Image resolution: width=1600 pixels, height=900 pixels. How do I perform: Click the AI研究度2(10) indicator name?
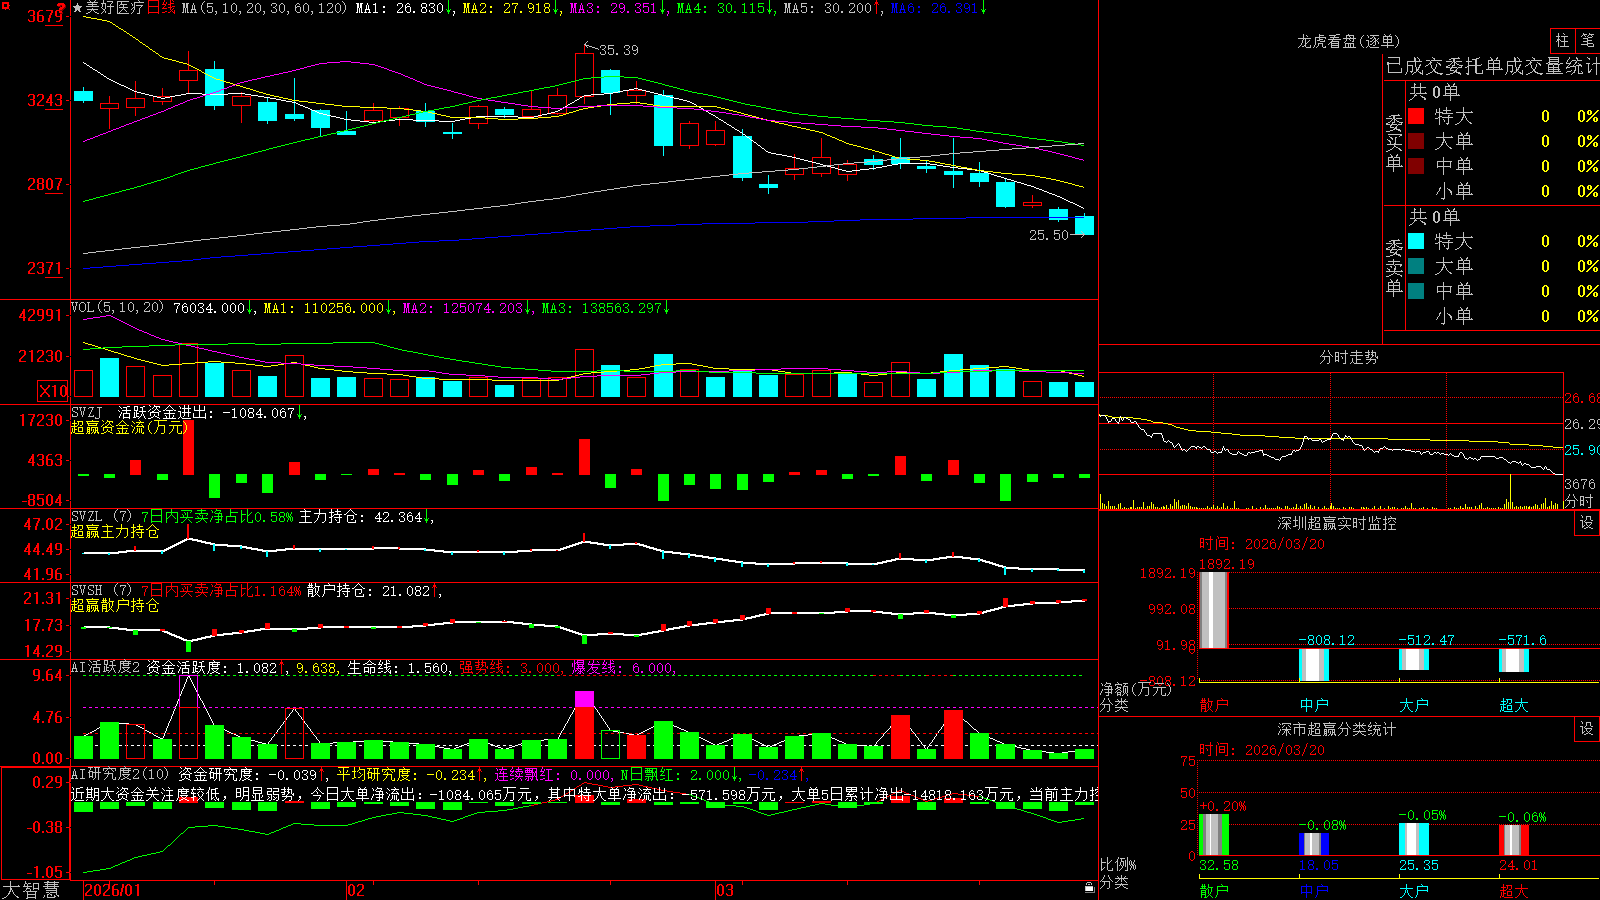tap(120, 774)
